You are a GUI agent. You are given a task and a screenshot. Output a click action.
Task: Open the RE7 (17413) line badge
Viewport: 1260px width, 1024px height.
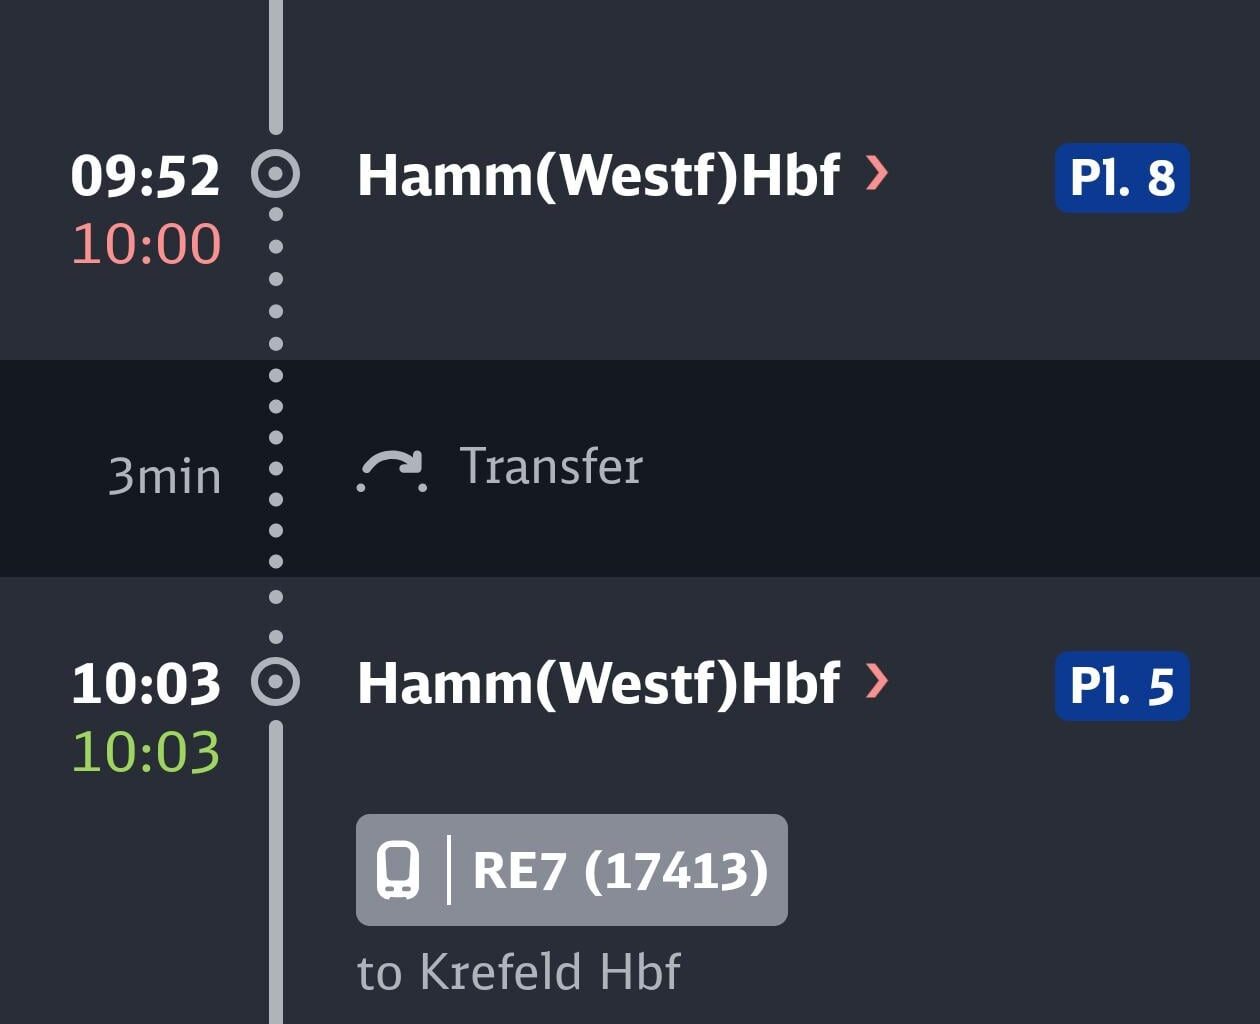coord(570,869)
